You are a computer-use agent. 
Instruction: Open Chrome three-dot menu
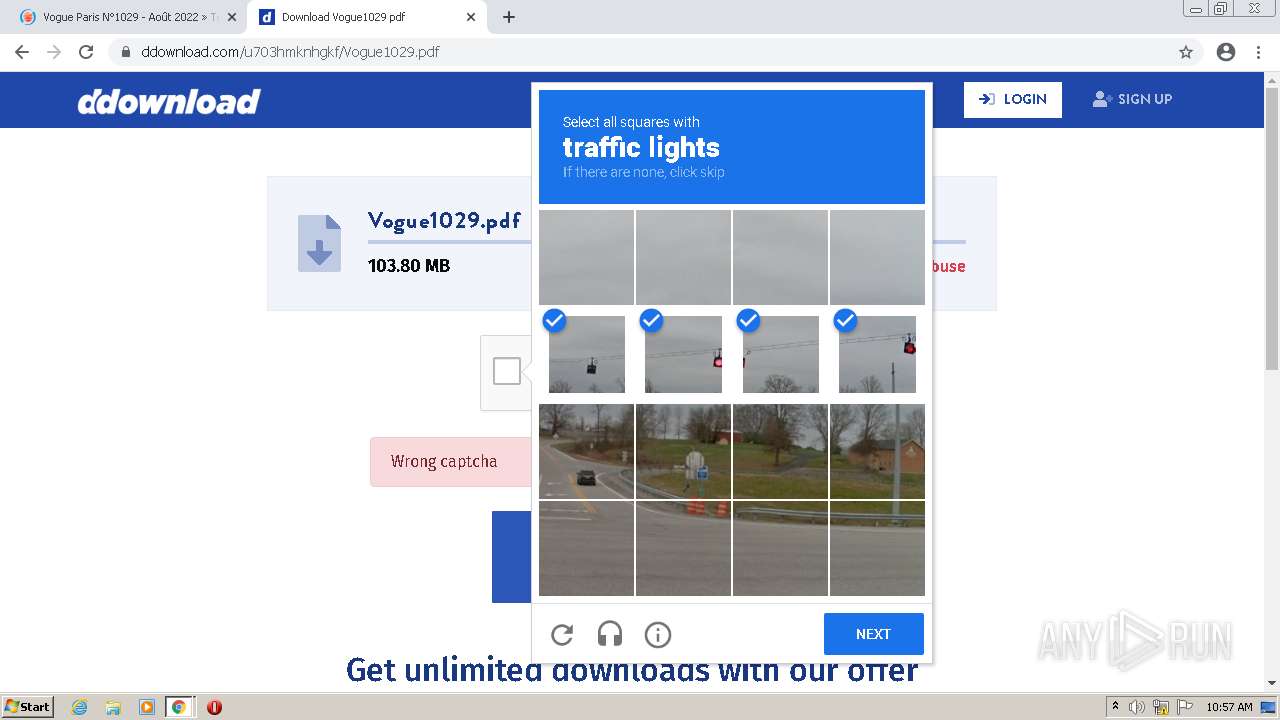click(1258, 52)
